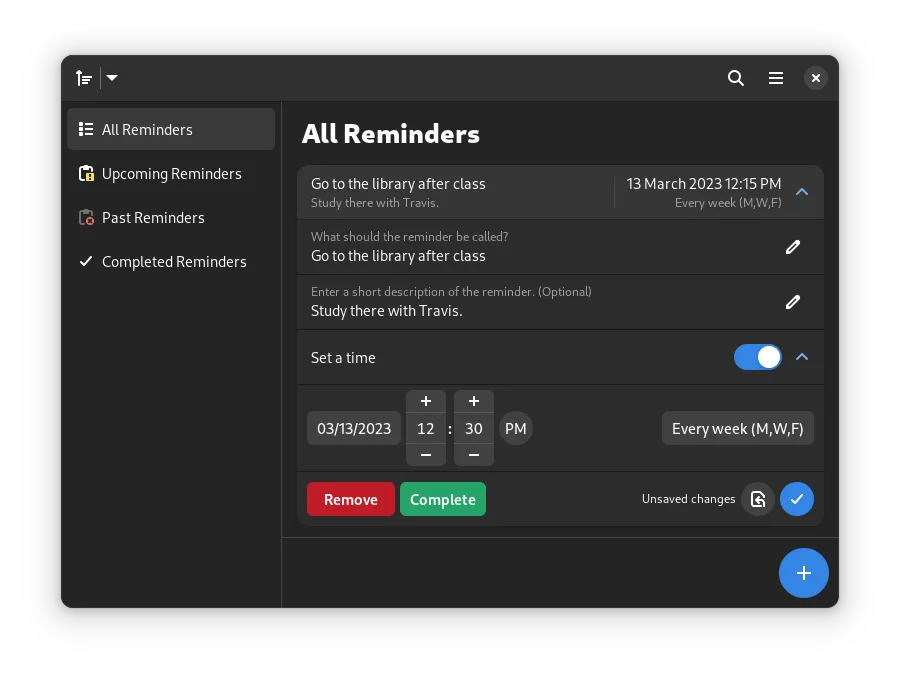Create a new reminder with the plus button
Image resolution: width=900 pixels, height=675 pixels.
pos(804,573)
